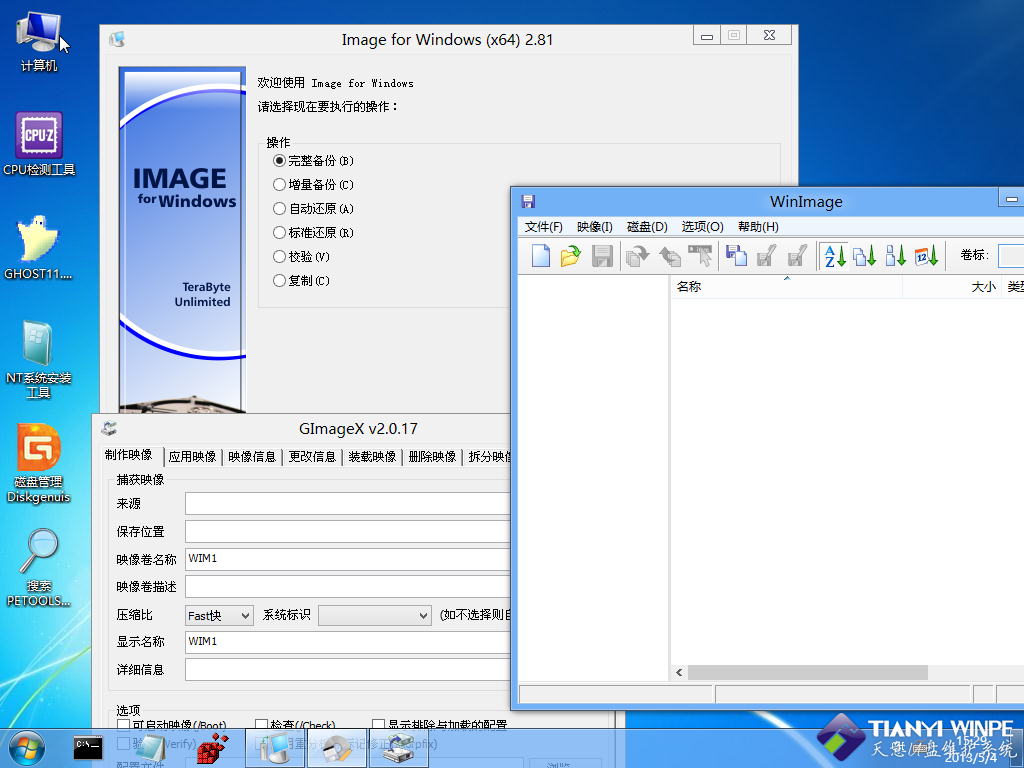Image resolution: width=1024 pixels, height=768 pixels.
Task: Switch to the WinImage disc taskbar button
Action: [x=336, y=748]
